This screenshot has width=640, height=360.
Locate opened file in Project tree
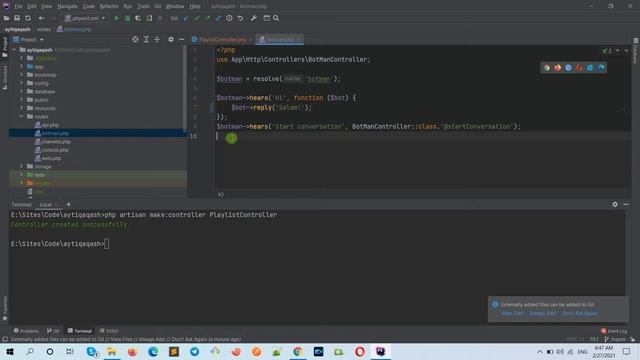pyautogui.click(x=135, y=40)
